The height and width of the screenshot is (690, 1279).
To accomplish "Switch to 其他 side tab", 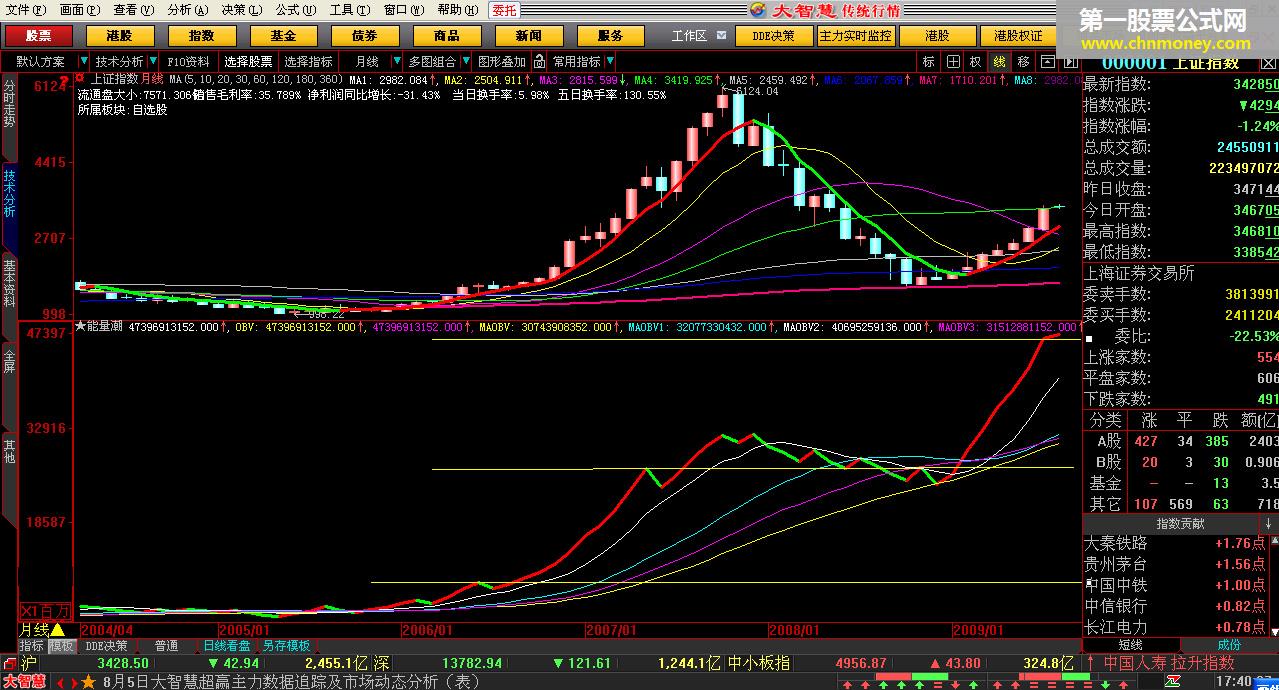I will pyautogui.click(x=9, y=451).
